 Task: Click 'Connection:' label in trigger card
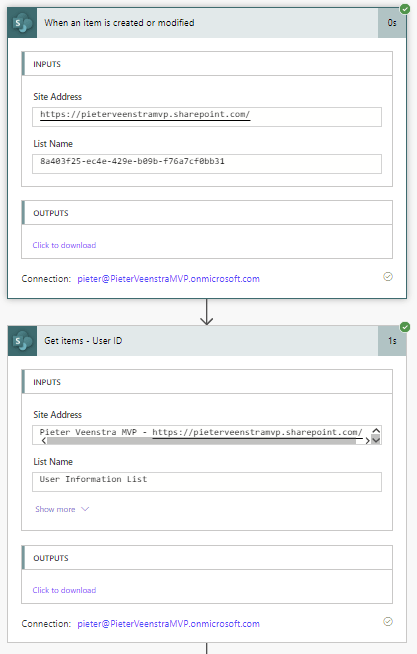coord(46,279)
